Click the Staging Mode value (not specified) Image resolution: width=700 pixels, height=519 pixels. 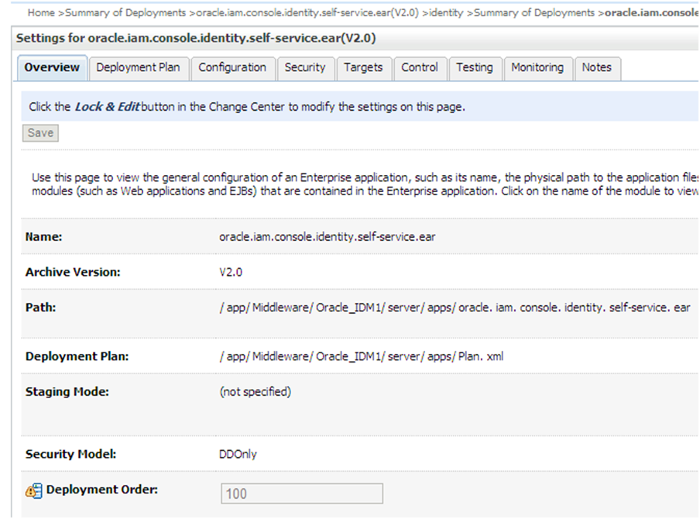(255, 392)
